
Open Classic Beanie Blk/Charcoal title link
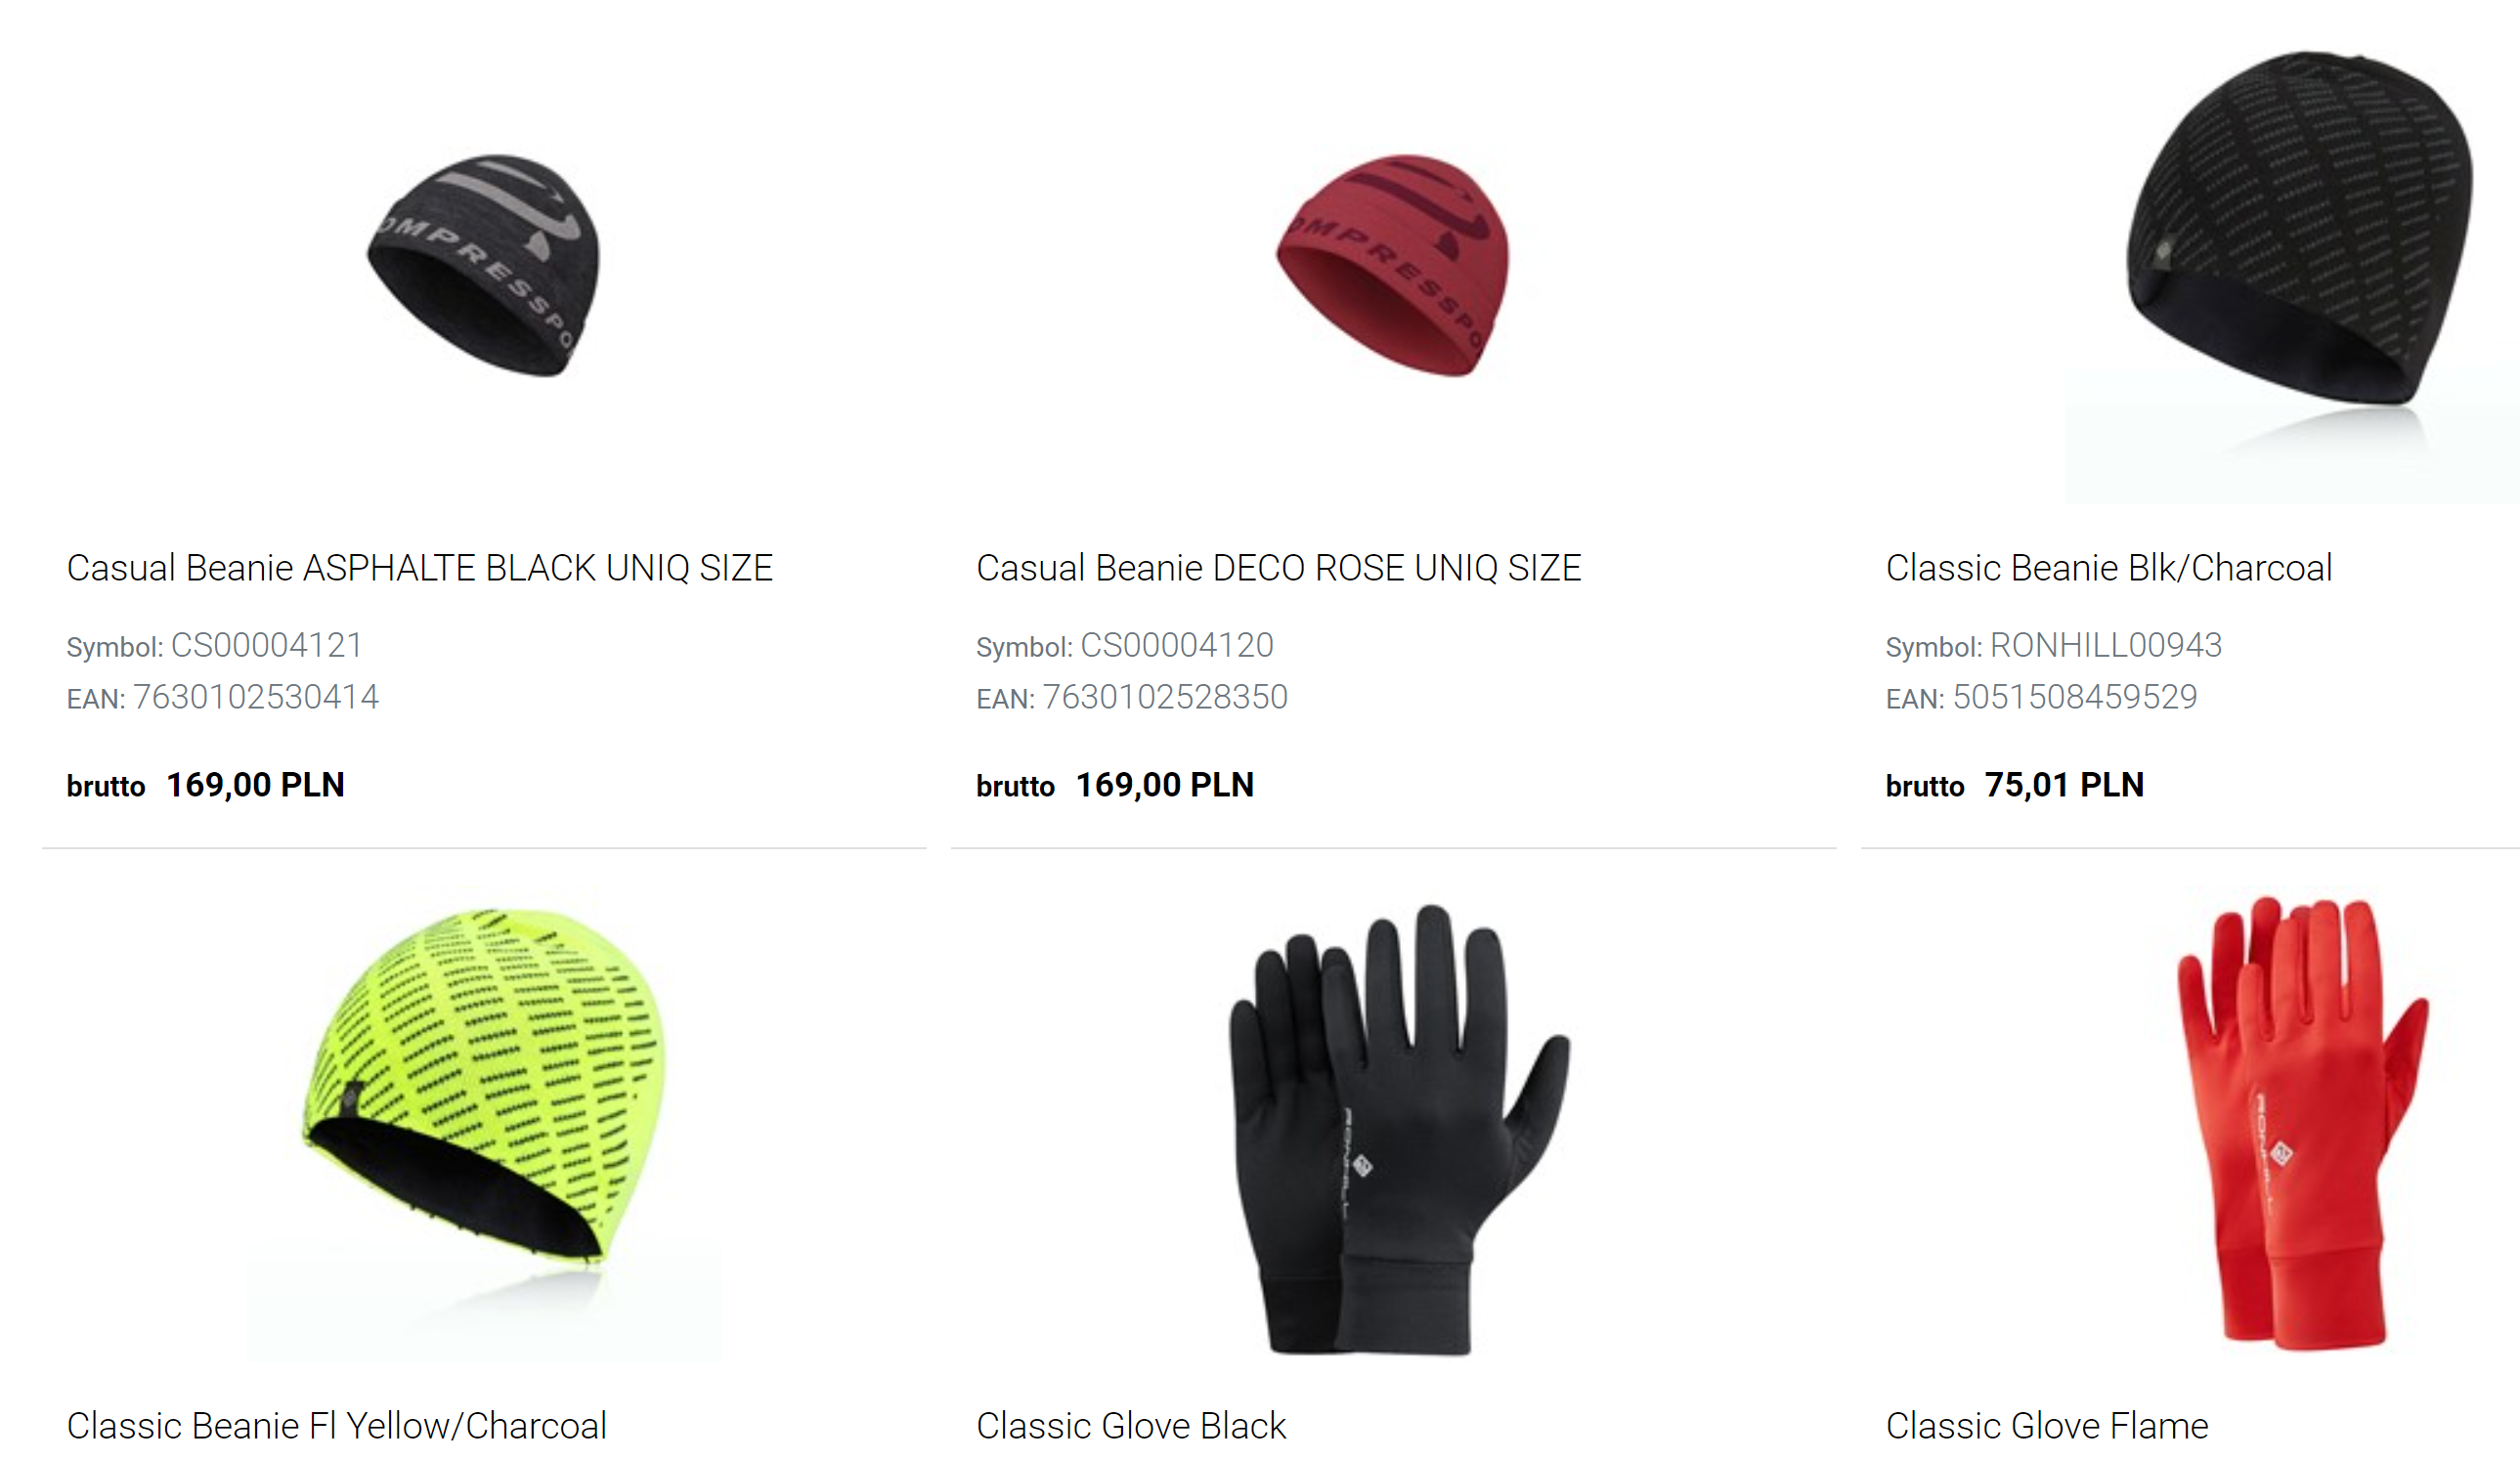pyautogui.click(x=2109, y=568)
